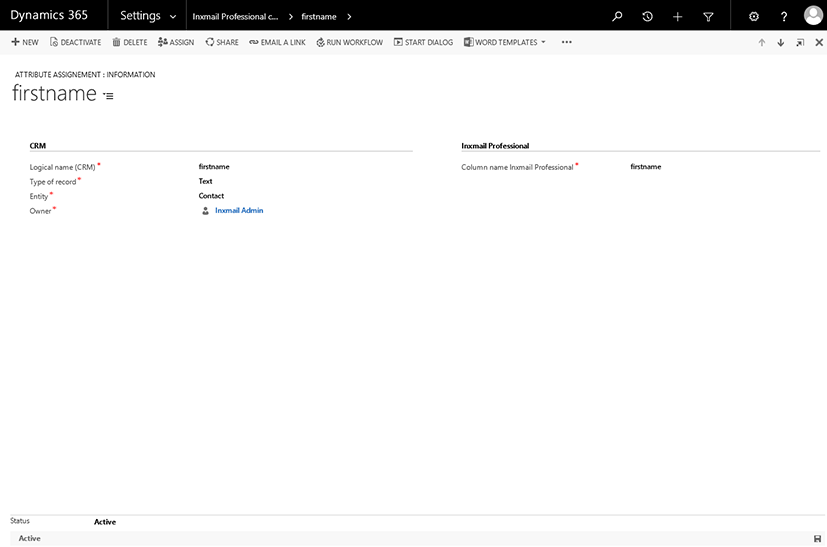Click ASSIGN in command bar

click(176, 42)
